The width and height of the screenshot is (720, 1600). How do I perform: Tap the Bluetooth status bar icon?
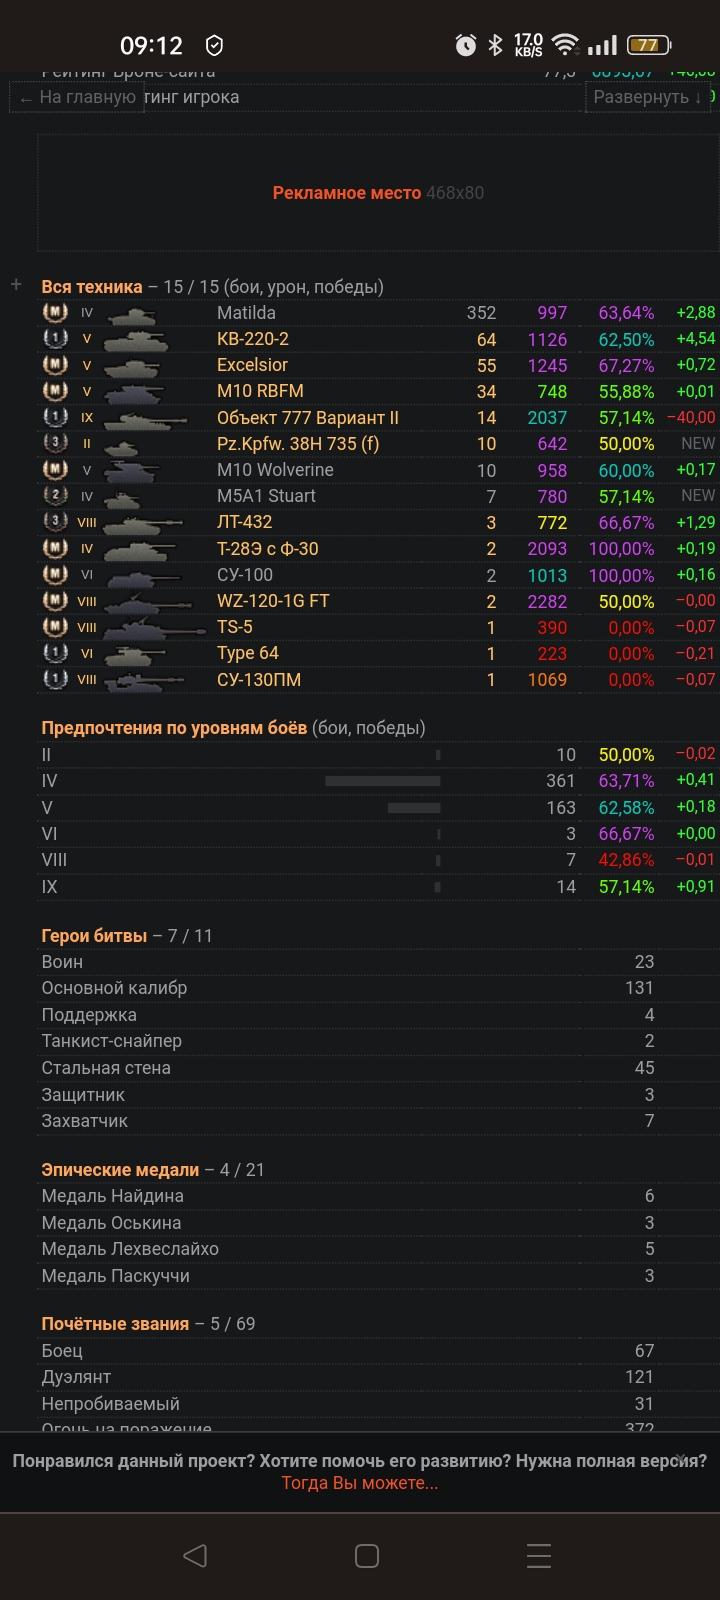point(495,45)
